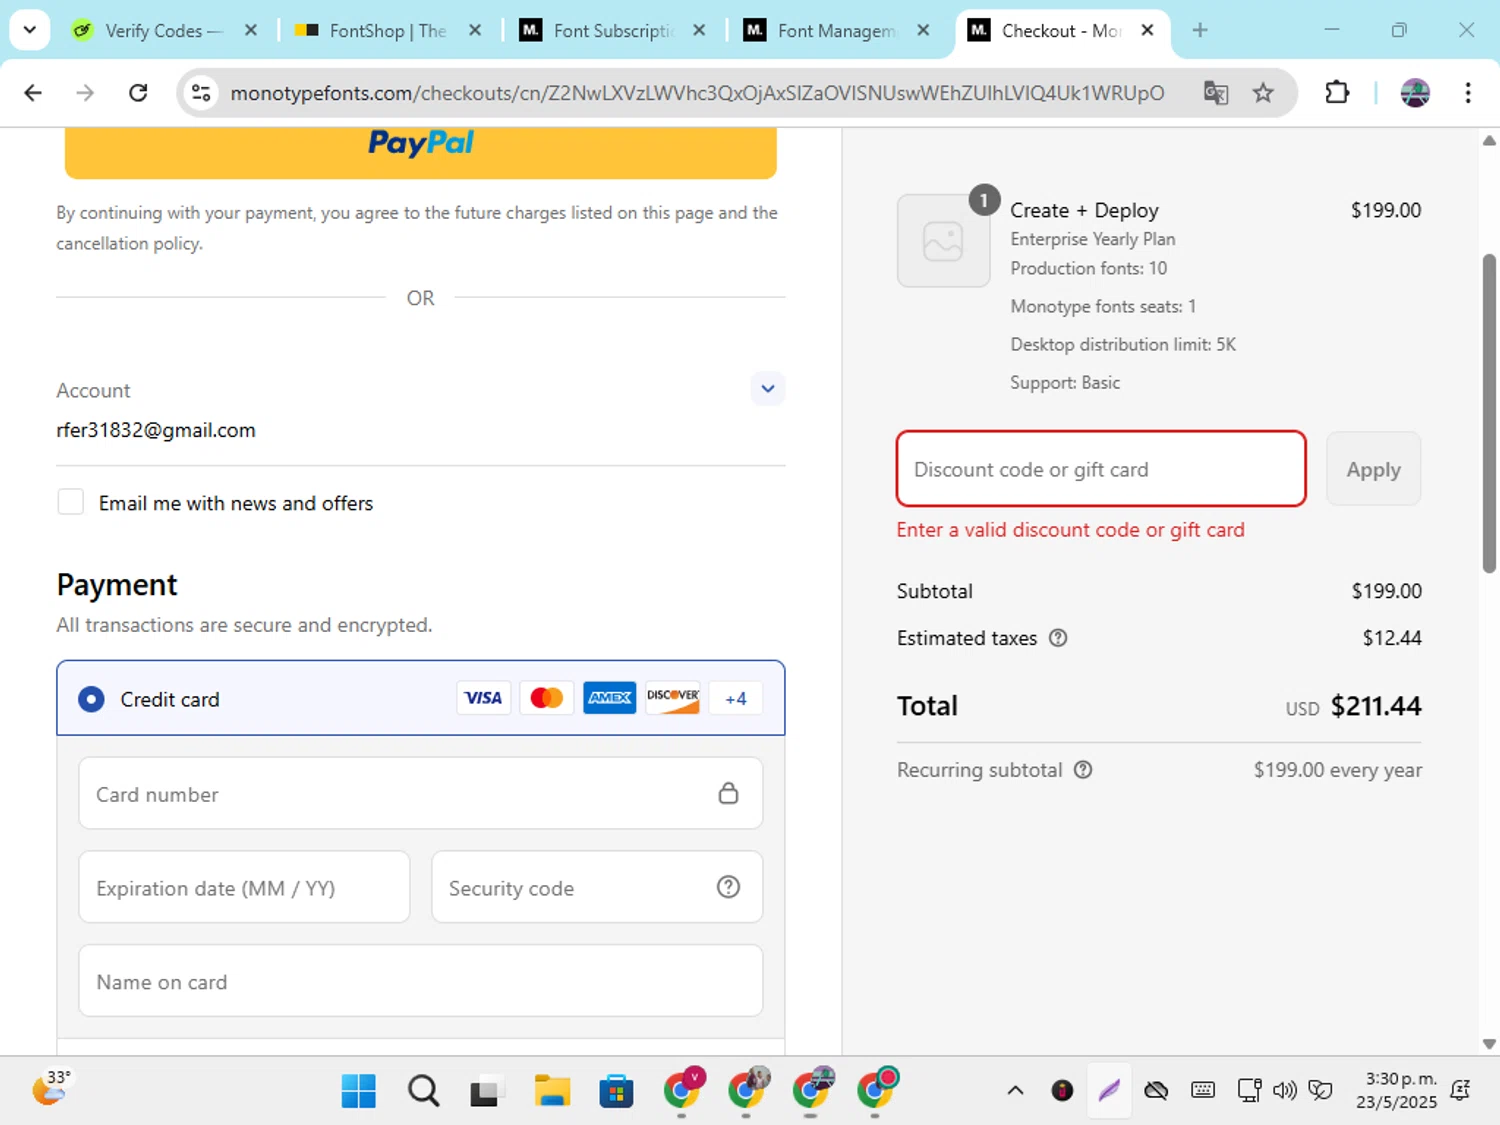
Task: Open Windows taskbar Search
Action: [423, 1091]
